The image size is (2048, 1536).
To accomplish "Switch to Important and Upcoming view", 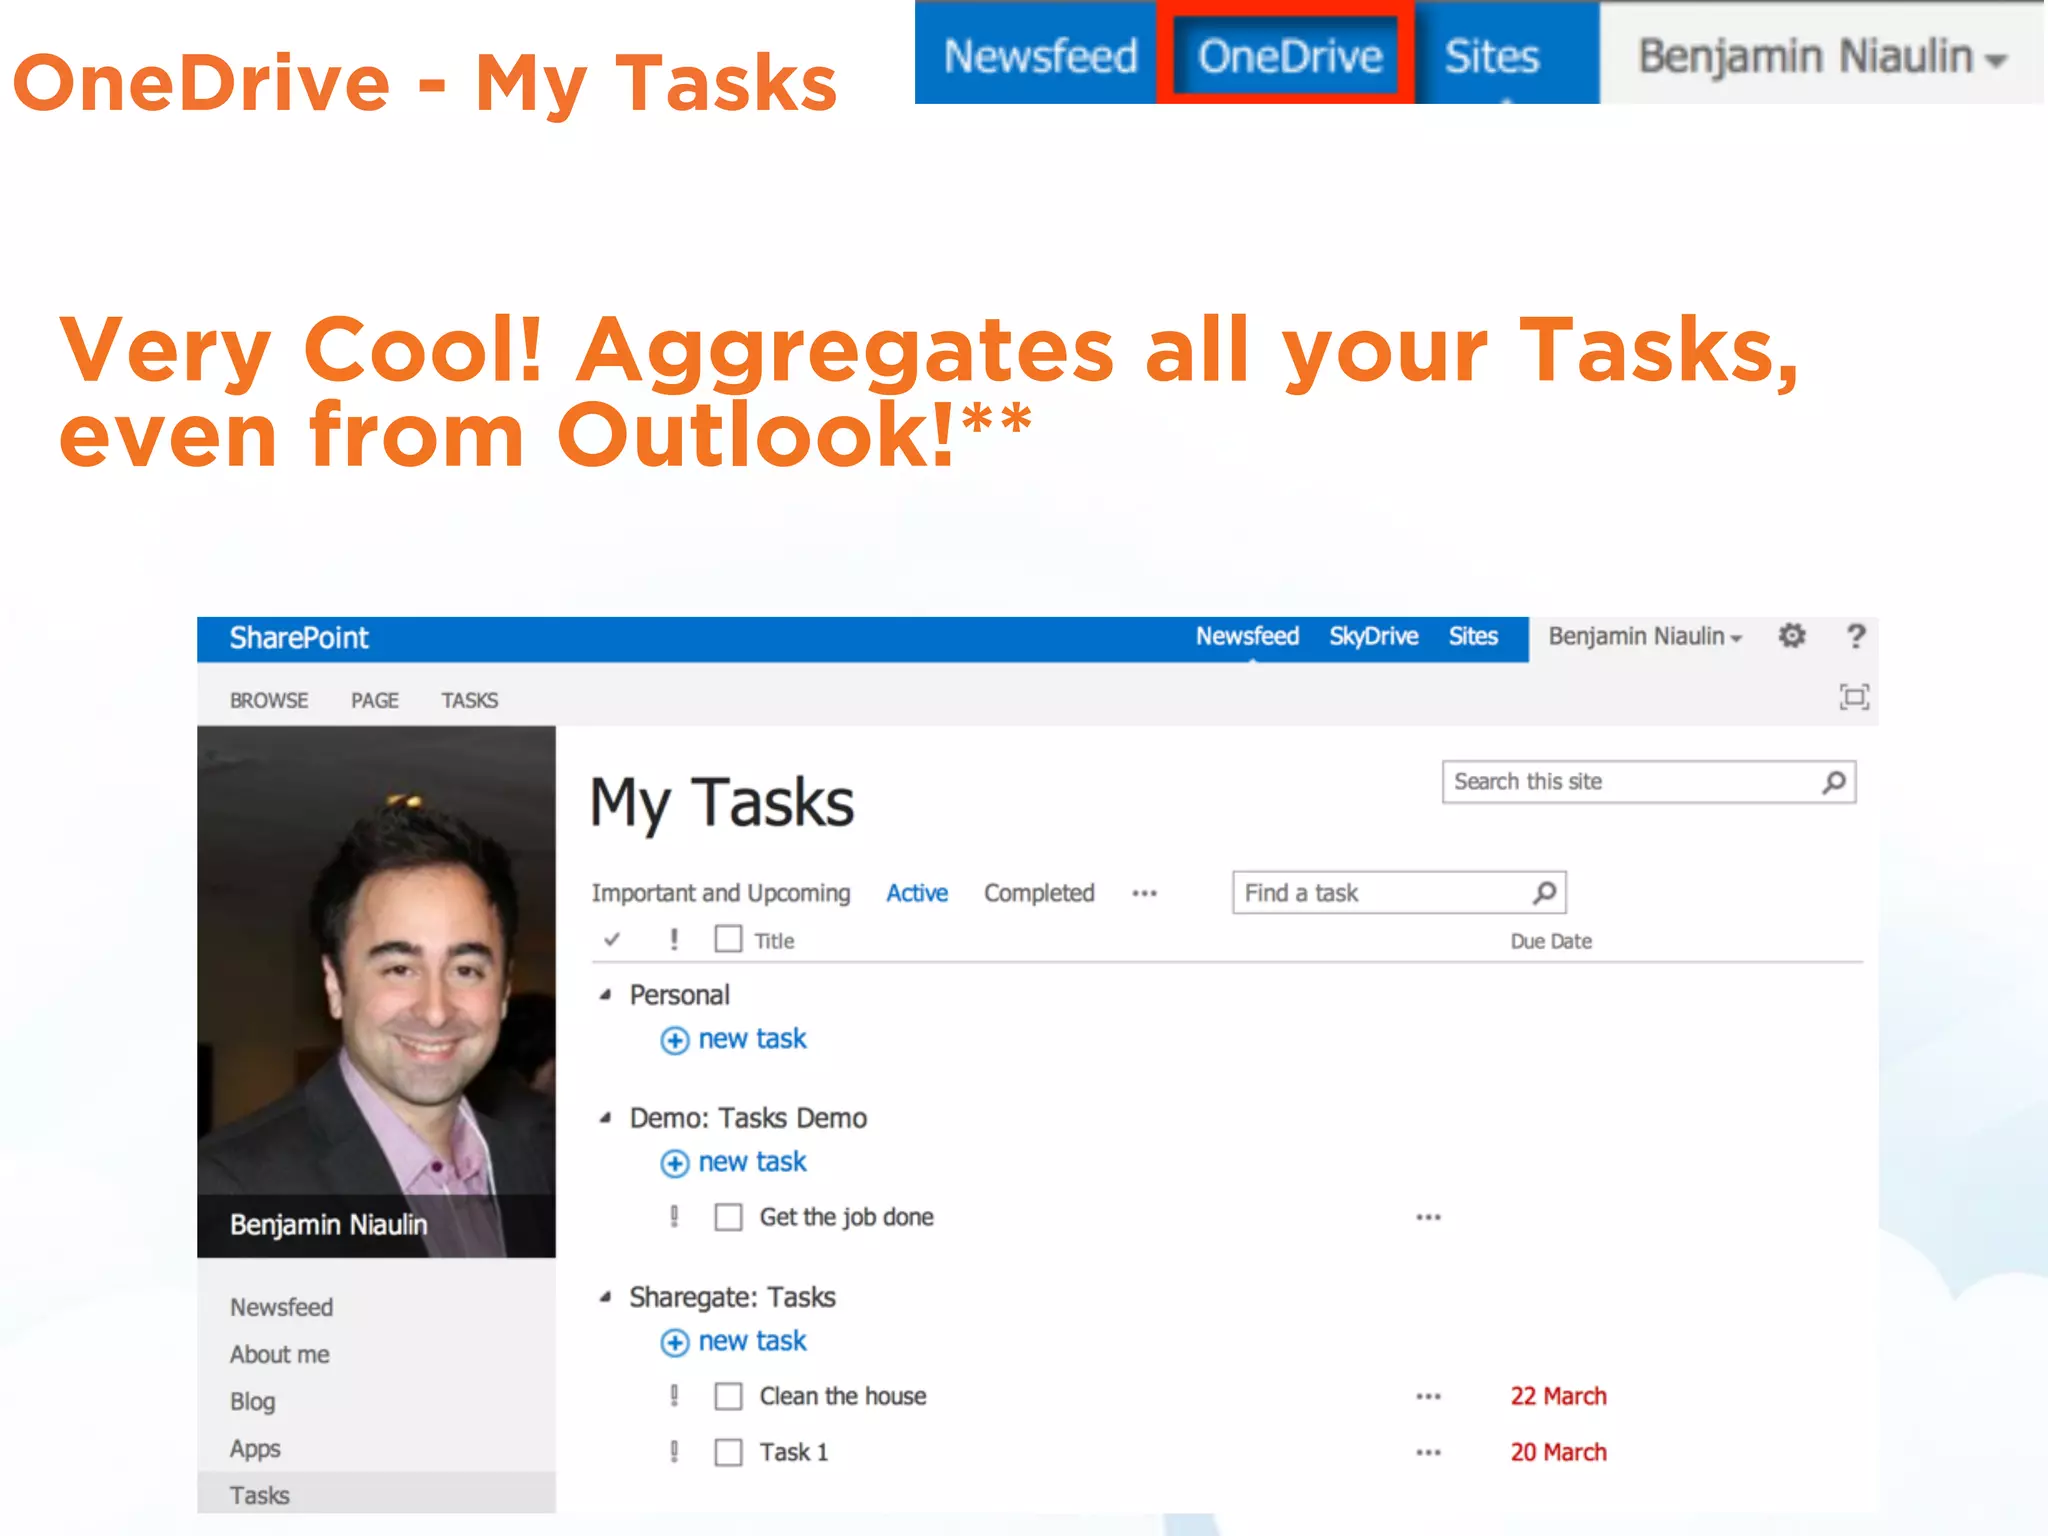I will (720, 893).
